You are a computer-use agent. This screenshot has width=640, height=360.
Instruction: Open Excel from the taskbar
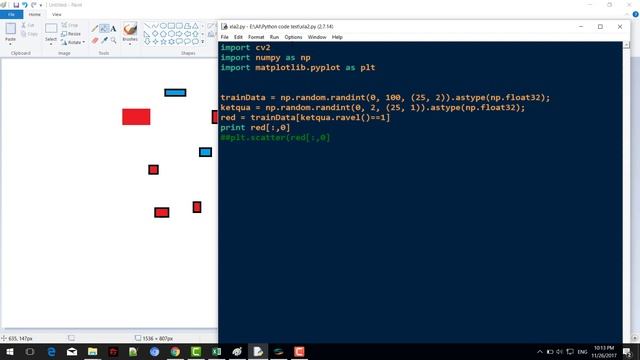click(216, 351)
